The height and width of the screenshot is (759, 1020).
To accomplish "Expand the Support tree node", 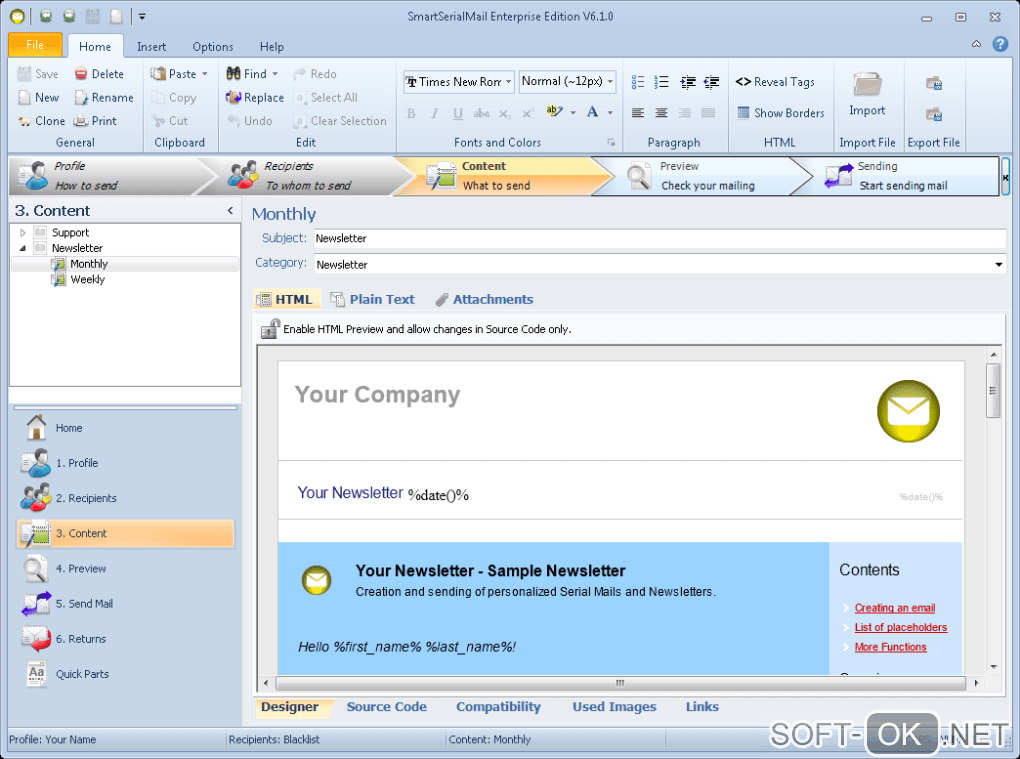I will [x=23, y=232].
